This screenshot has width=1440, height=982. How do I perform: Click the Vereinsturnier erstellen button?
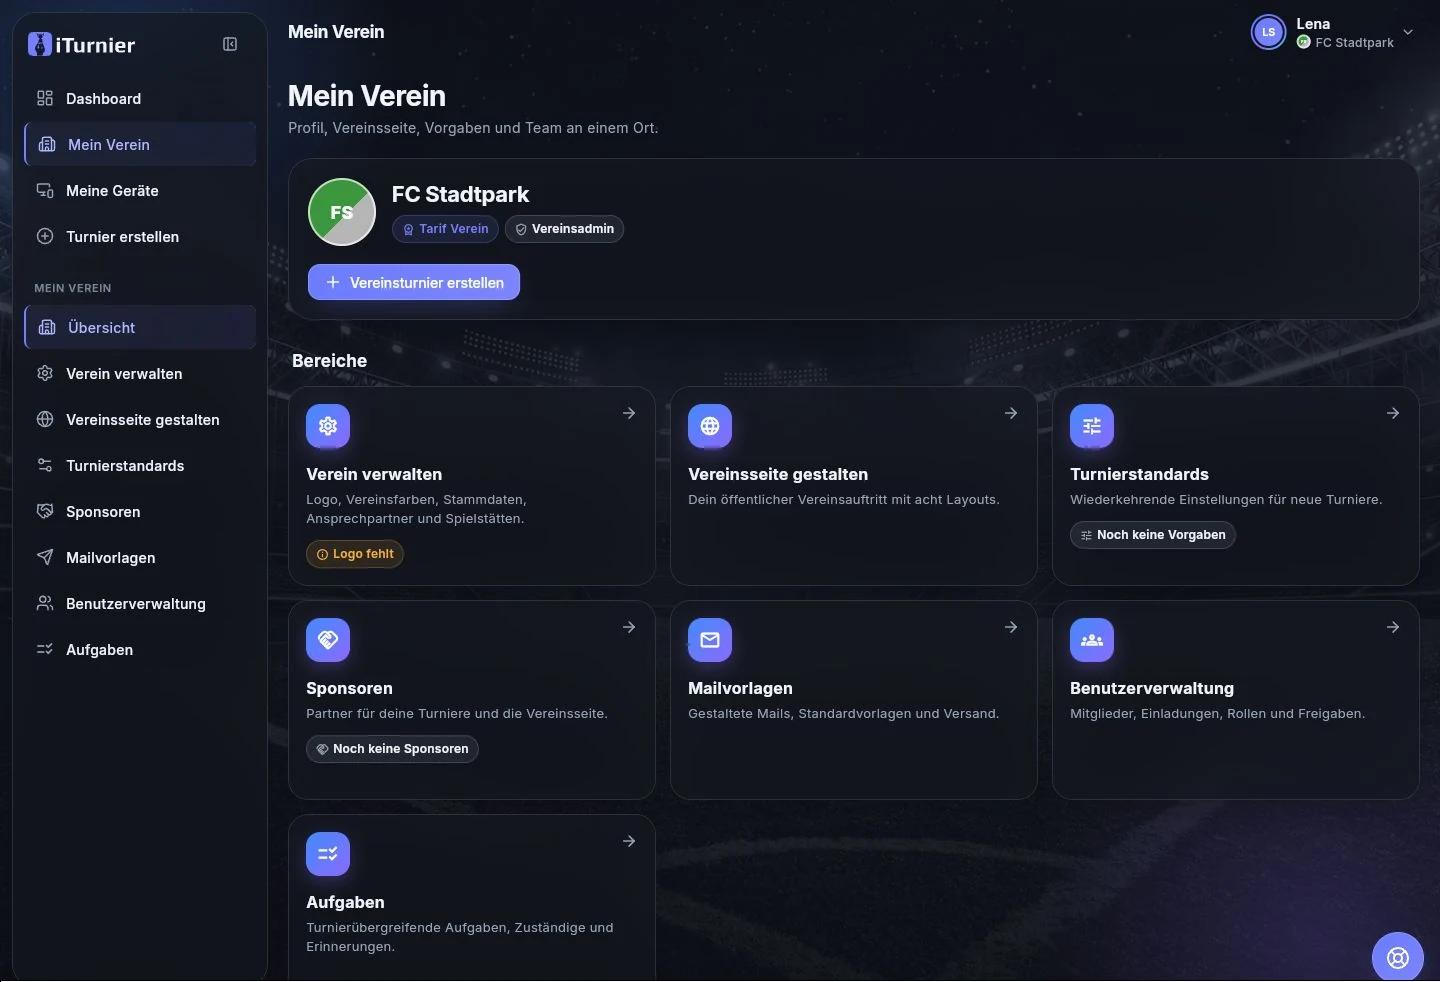click(x=414, y=282)
